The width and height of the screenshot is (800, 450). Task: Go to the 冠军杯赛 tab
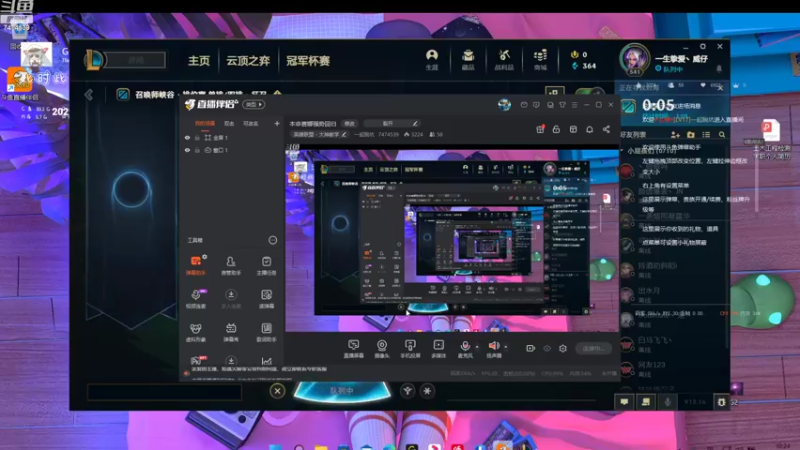point(308,61)
